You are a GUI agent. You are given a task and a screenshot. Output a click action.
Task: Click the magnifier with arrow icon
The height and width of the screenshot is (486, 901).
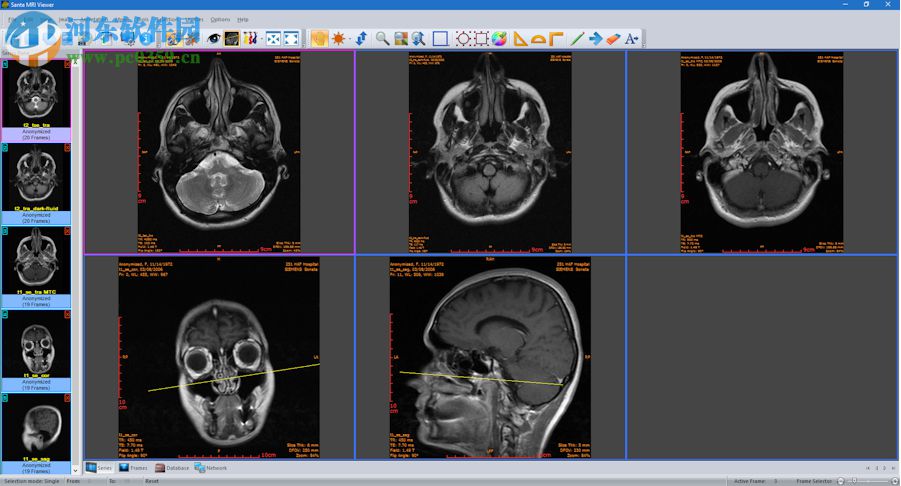418,38
